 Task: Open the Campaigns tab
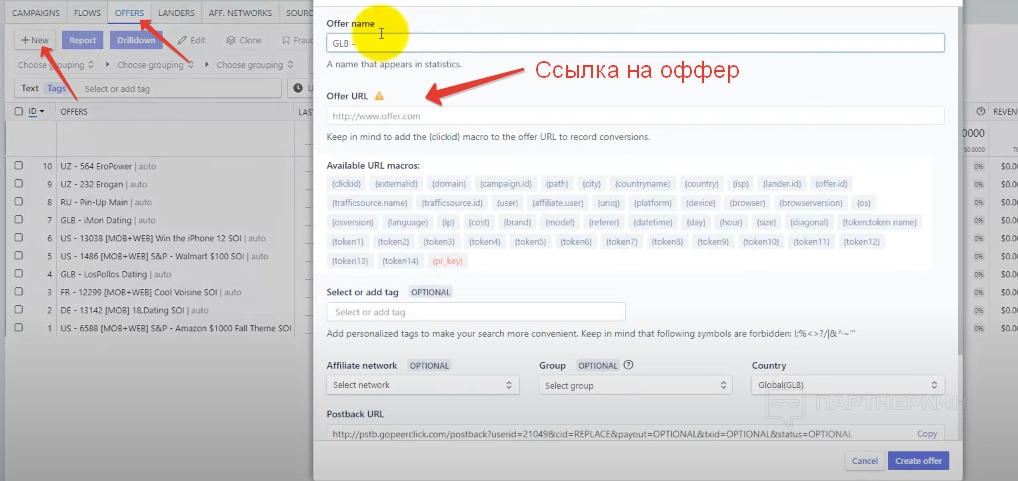pyautogui.click(x=36, y=12)
